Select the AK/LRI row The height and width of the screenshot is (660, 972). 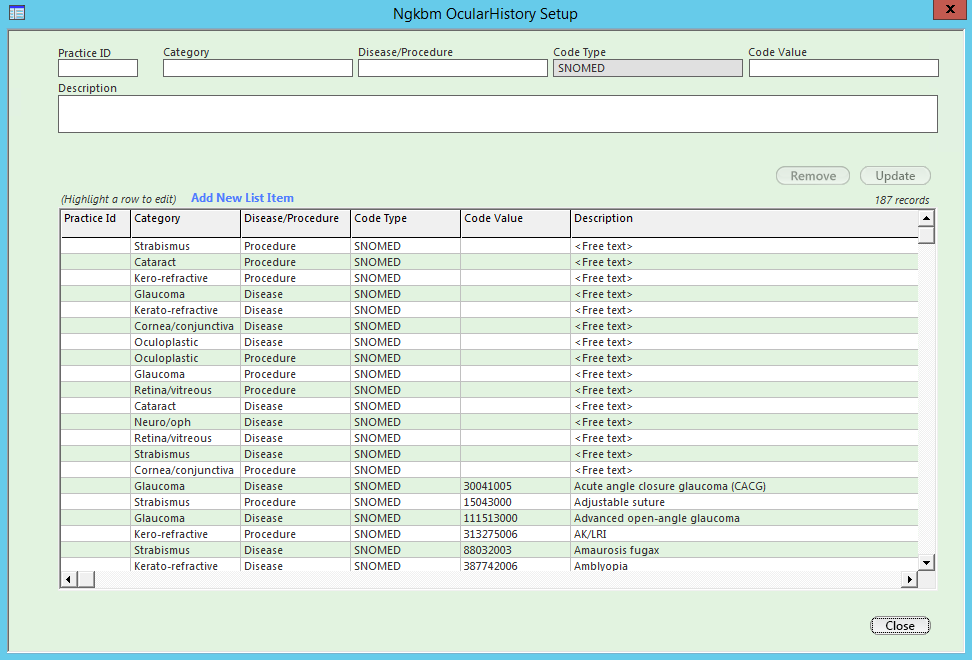[489, 534]
